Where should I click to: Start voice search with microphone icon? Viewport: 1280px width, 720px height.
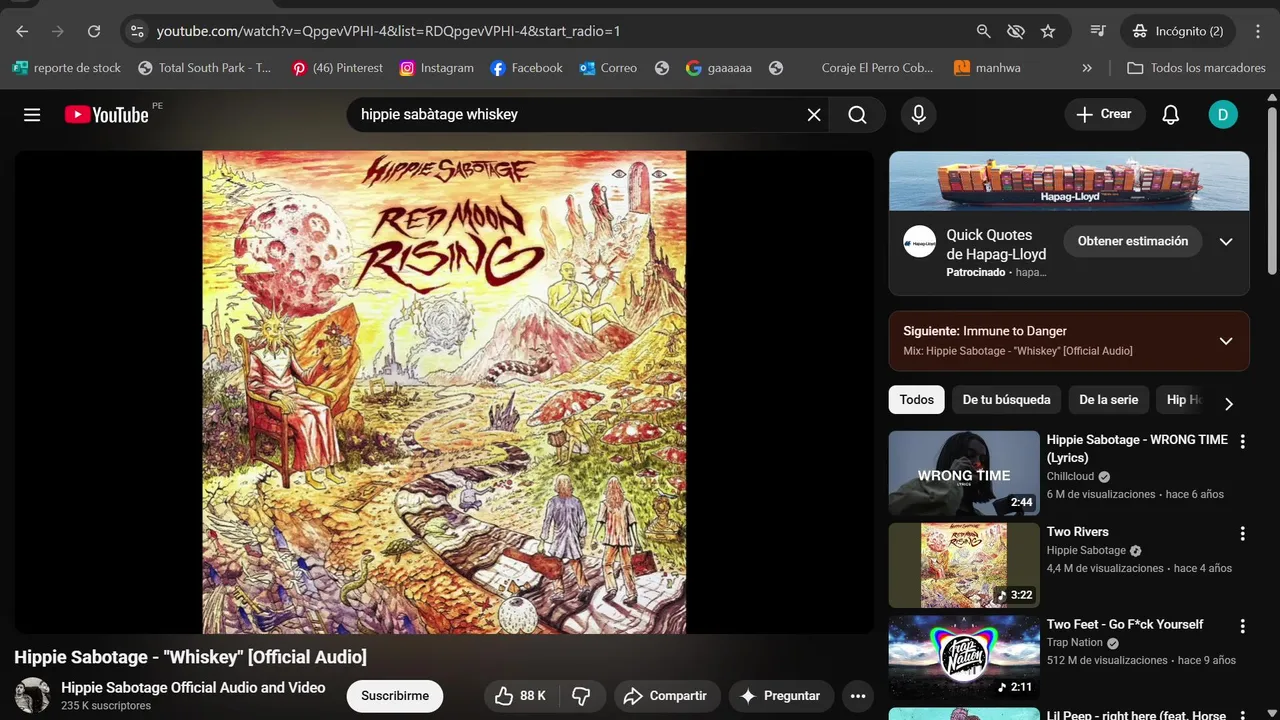tap(918, 115)
